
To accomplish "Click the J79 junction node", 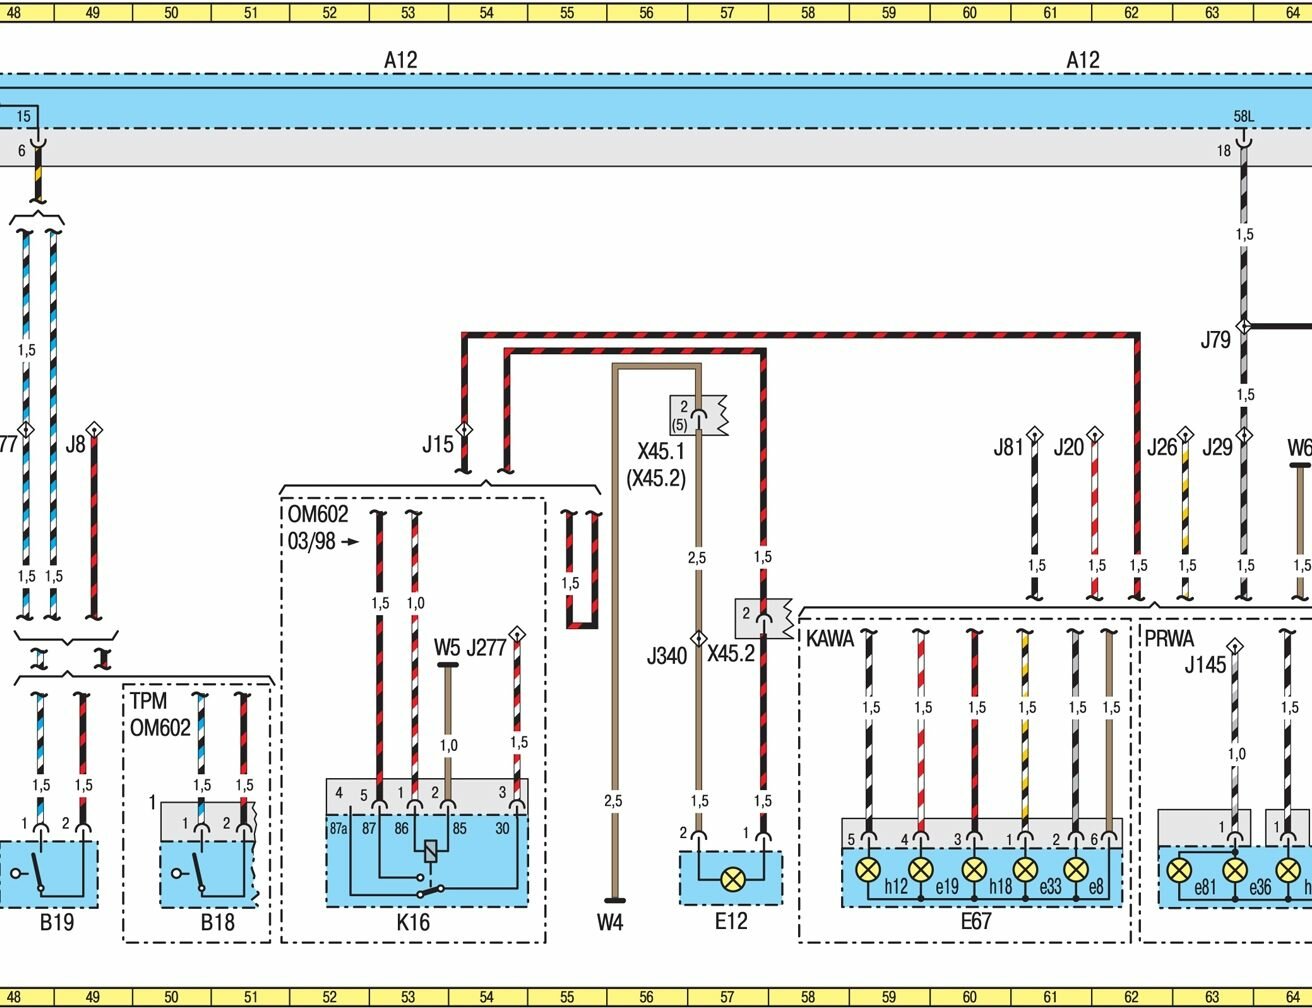I will 1243,326.
